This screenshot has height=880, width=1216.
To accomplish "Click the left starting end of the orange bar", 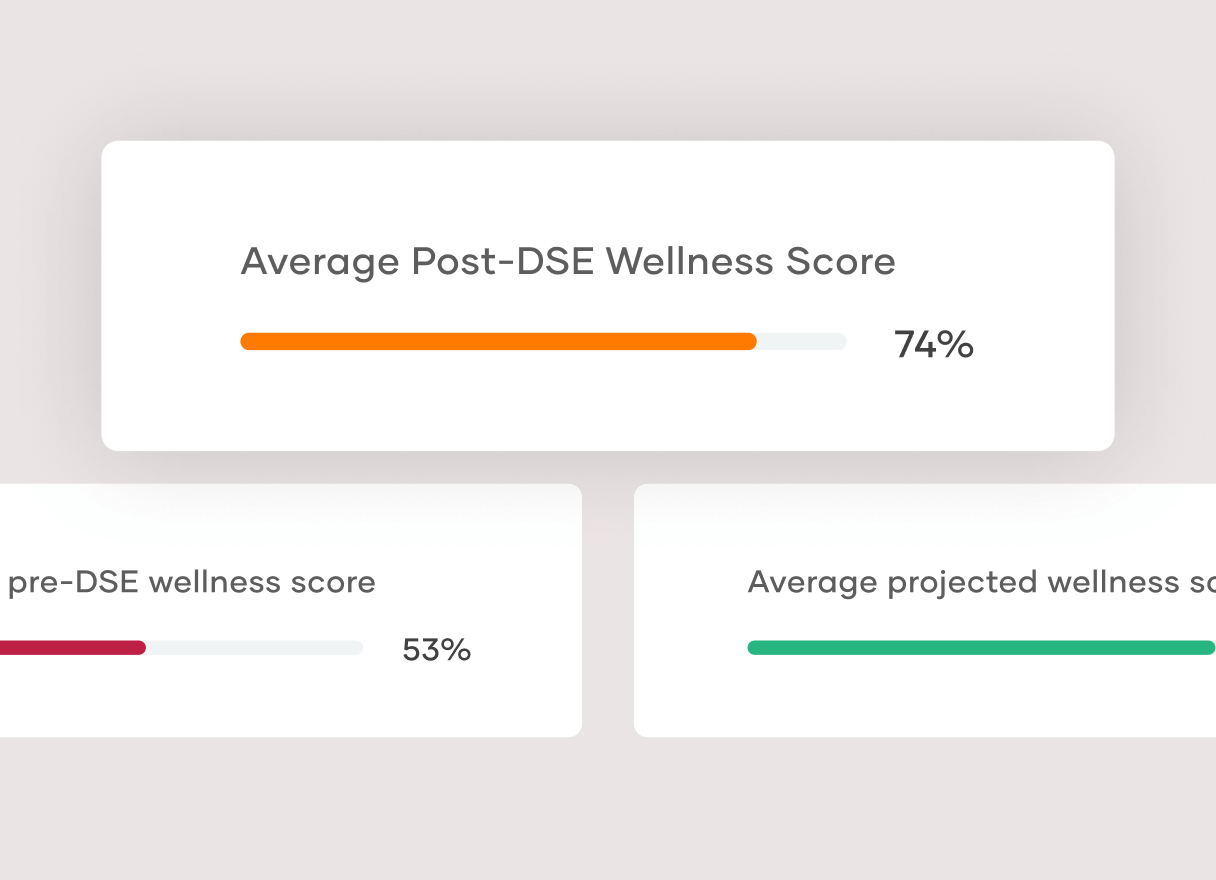I will click(247, 342).
